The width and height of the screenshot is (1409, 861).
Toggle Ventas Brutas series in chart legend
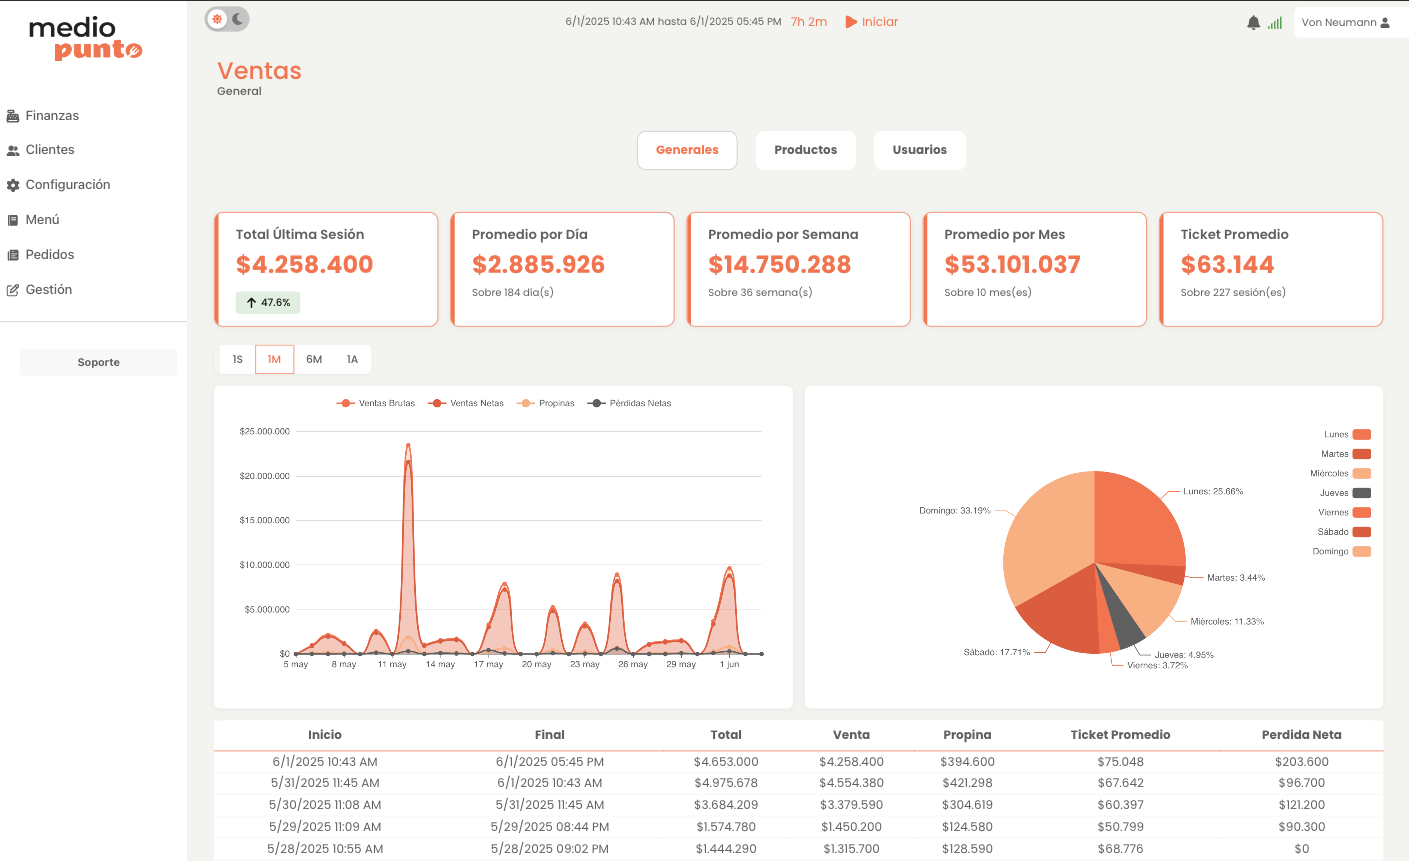coord(376,403)
